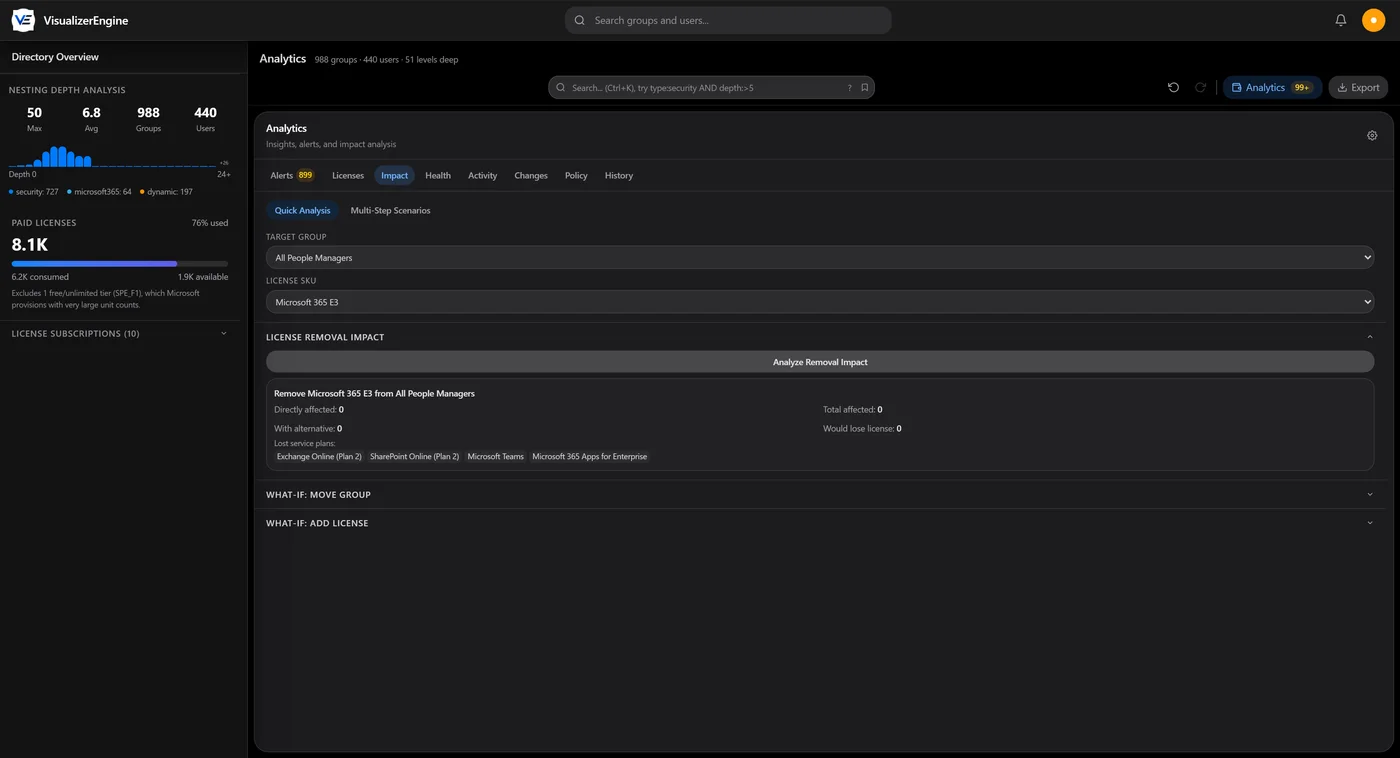This screenshot has height=758, width=1400.
Task: Click the Export button
Action: click(x=1358, y=88)
